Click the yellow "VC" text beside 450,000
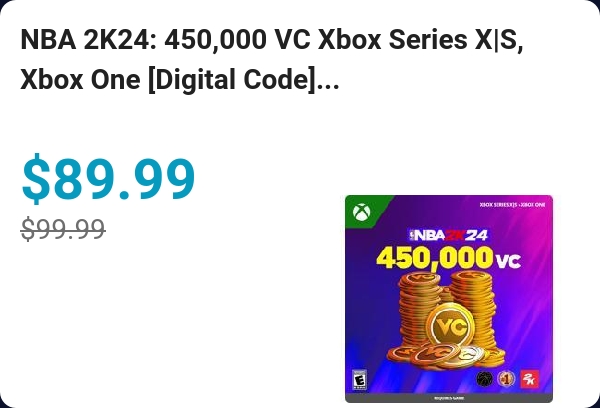600x408 pixels. pos(507,261)
